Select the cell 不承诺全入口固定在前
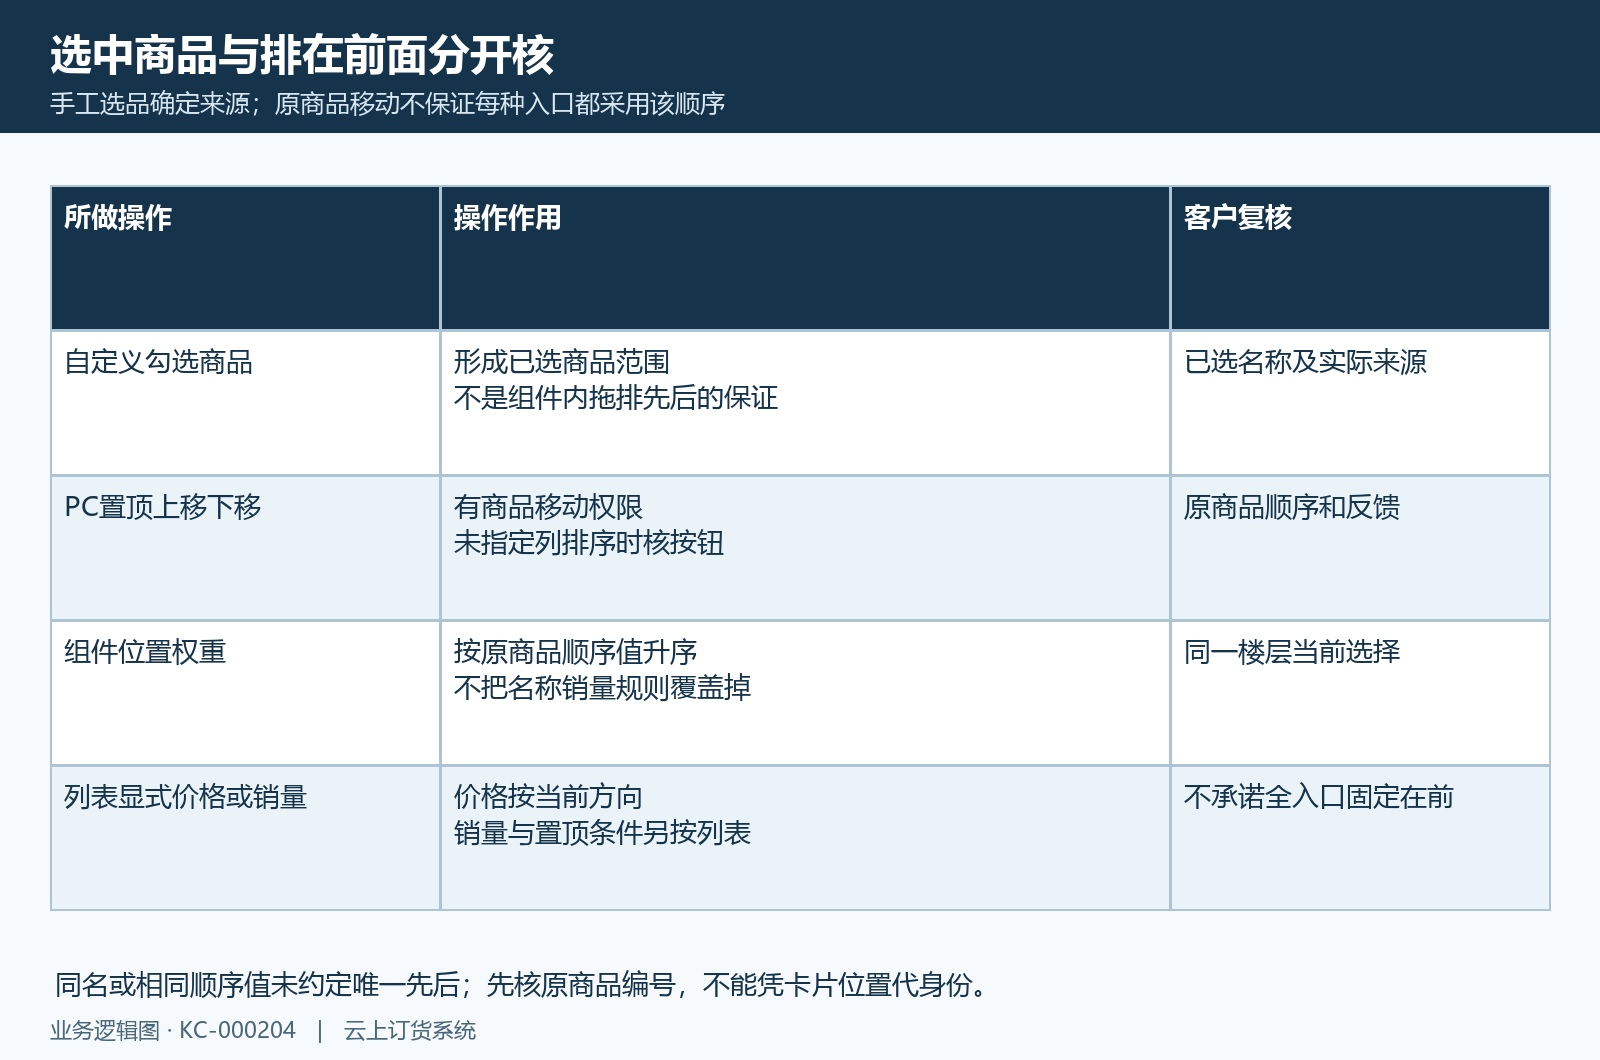The image size is (1600, 1060). [1360, 838]
